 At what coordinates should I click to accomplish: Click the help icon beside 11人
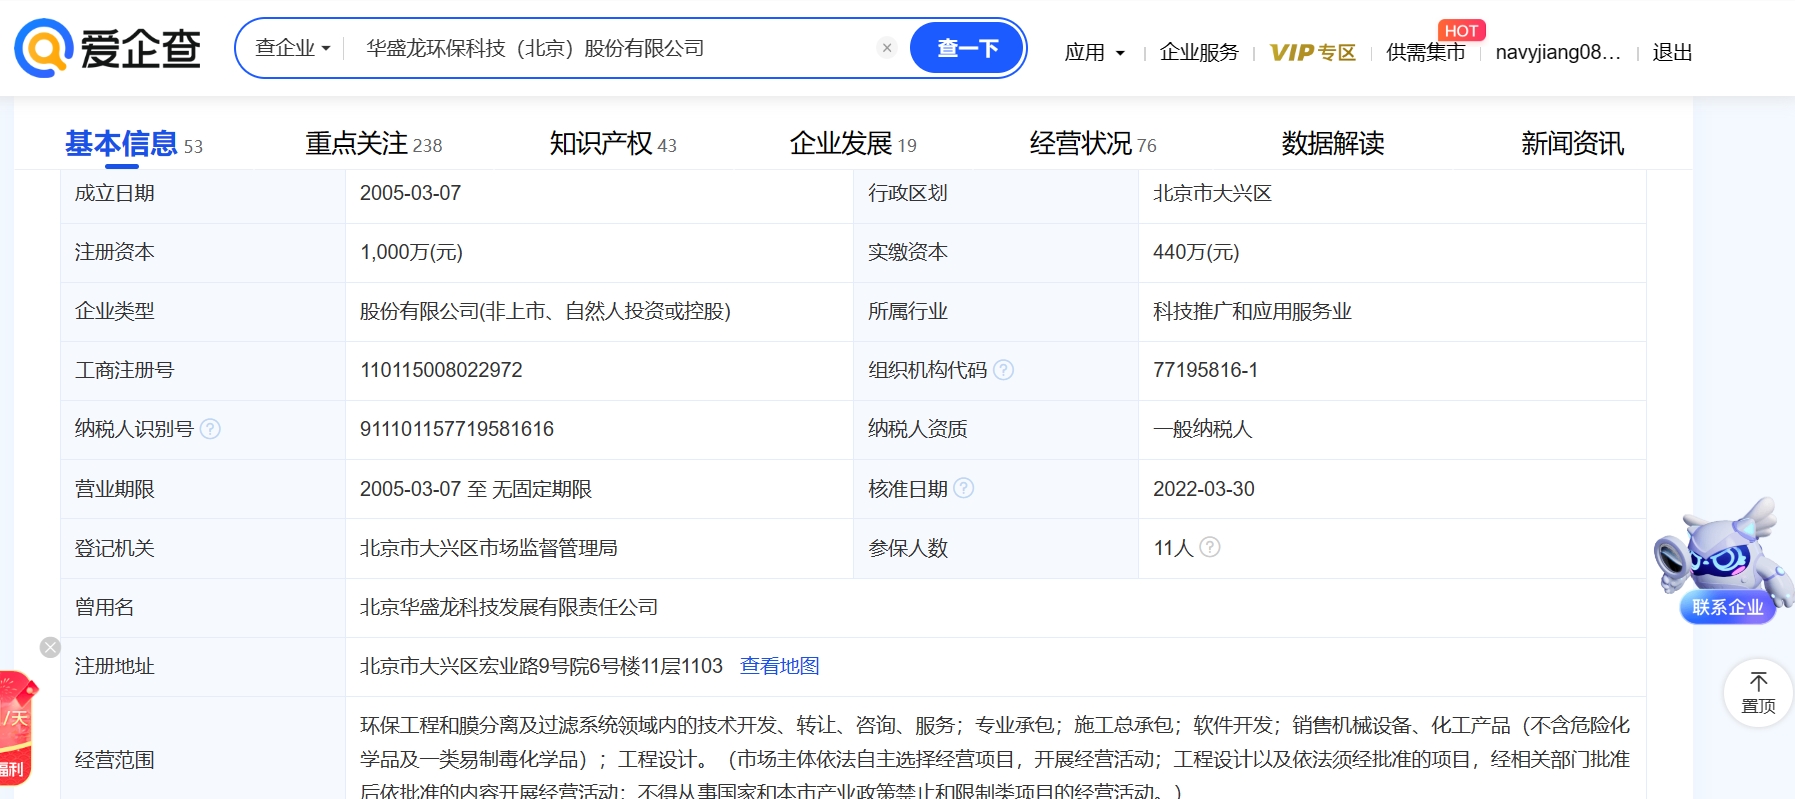click(x=1210, y=547)
